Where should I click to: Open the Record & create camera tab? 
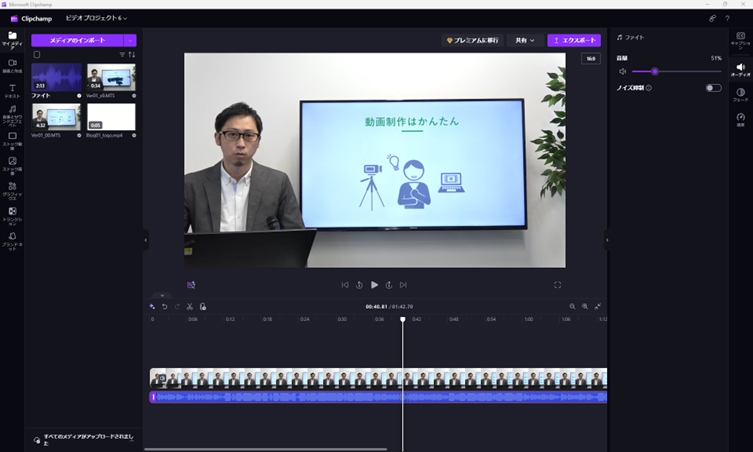(12, 66)
